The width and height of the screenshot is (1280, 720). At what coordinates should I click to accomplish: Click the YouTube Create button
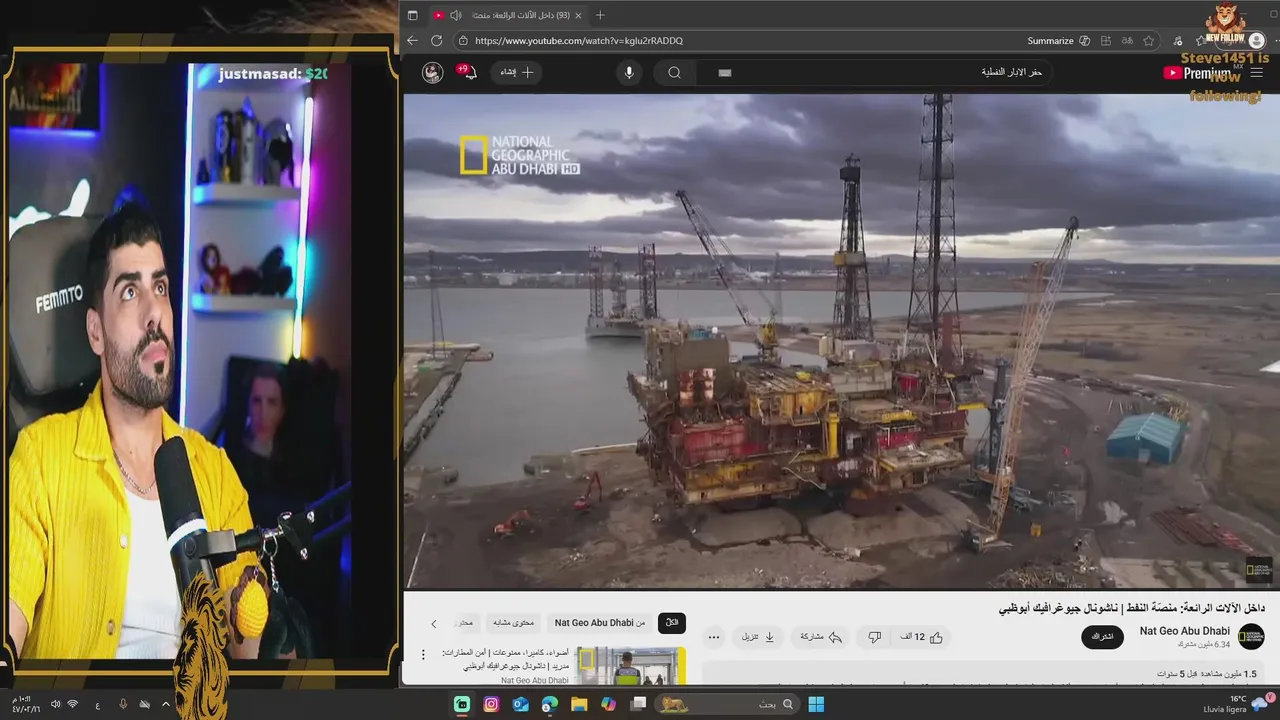[x=516, y=72]
